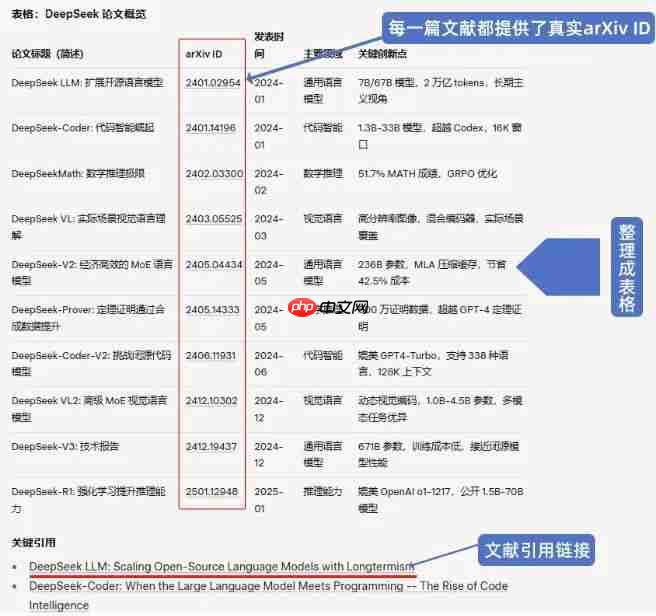The width and height of the screenshot is (656, 616).
Task: Select the 'DeepSeekMath: 数学推理极限' title cell
Action: pyautogui.click(x=78, y=174)
